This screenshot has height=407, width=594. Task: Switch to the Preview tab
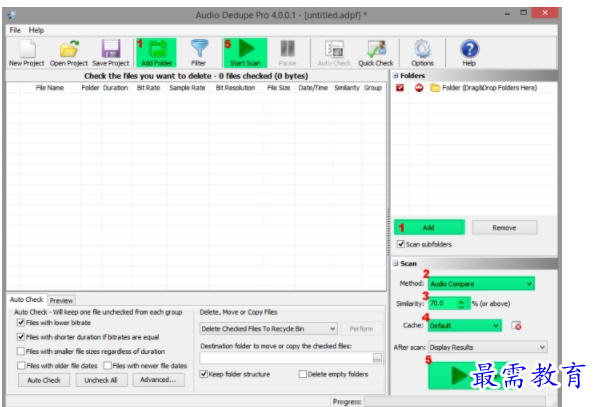[61, 301]
